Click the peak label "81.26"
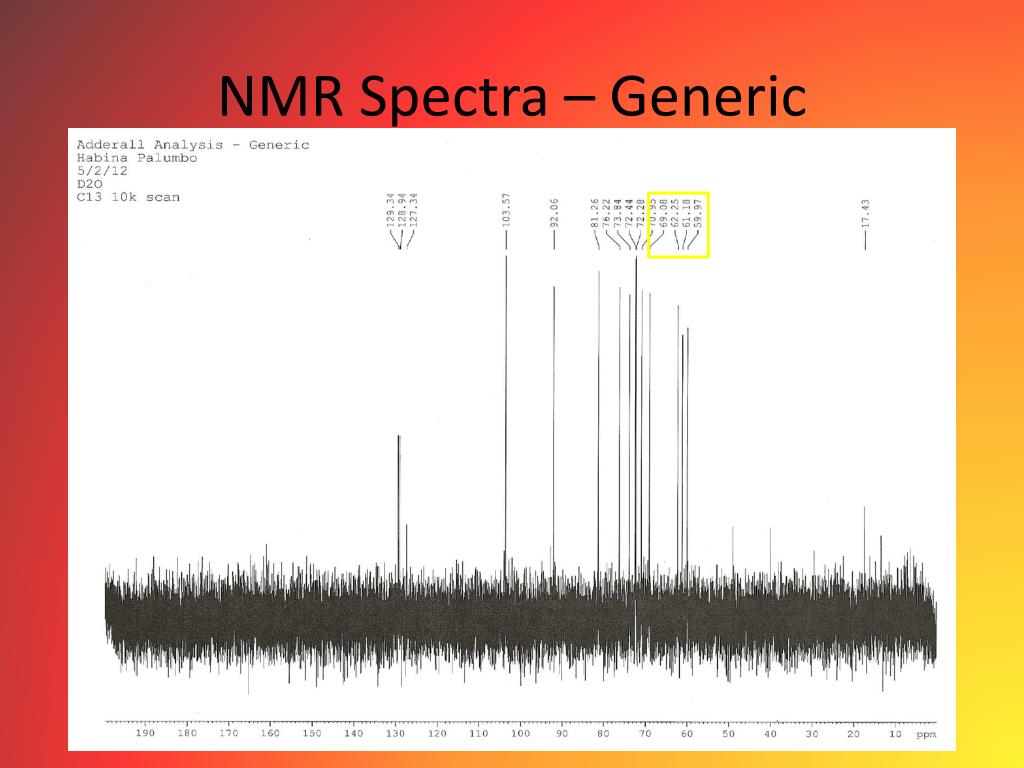The width and height of the screenshot is (1024, 768). (594, 213)
